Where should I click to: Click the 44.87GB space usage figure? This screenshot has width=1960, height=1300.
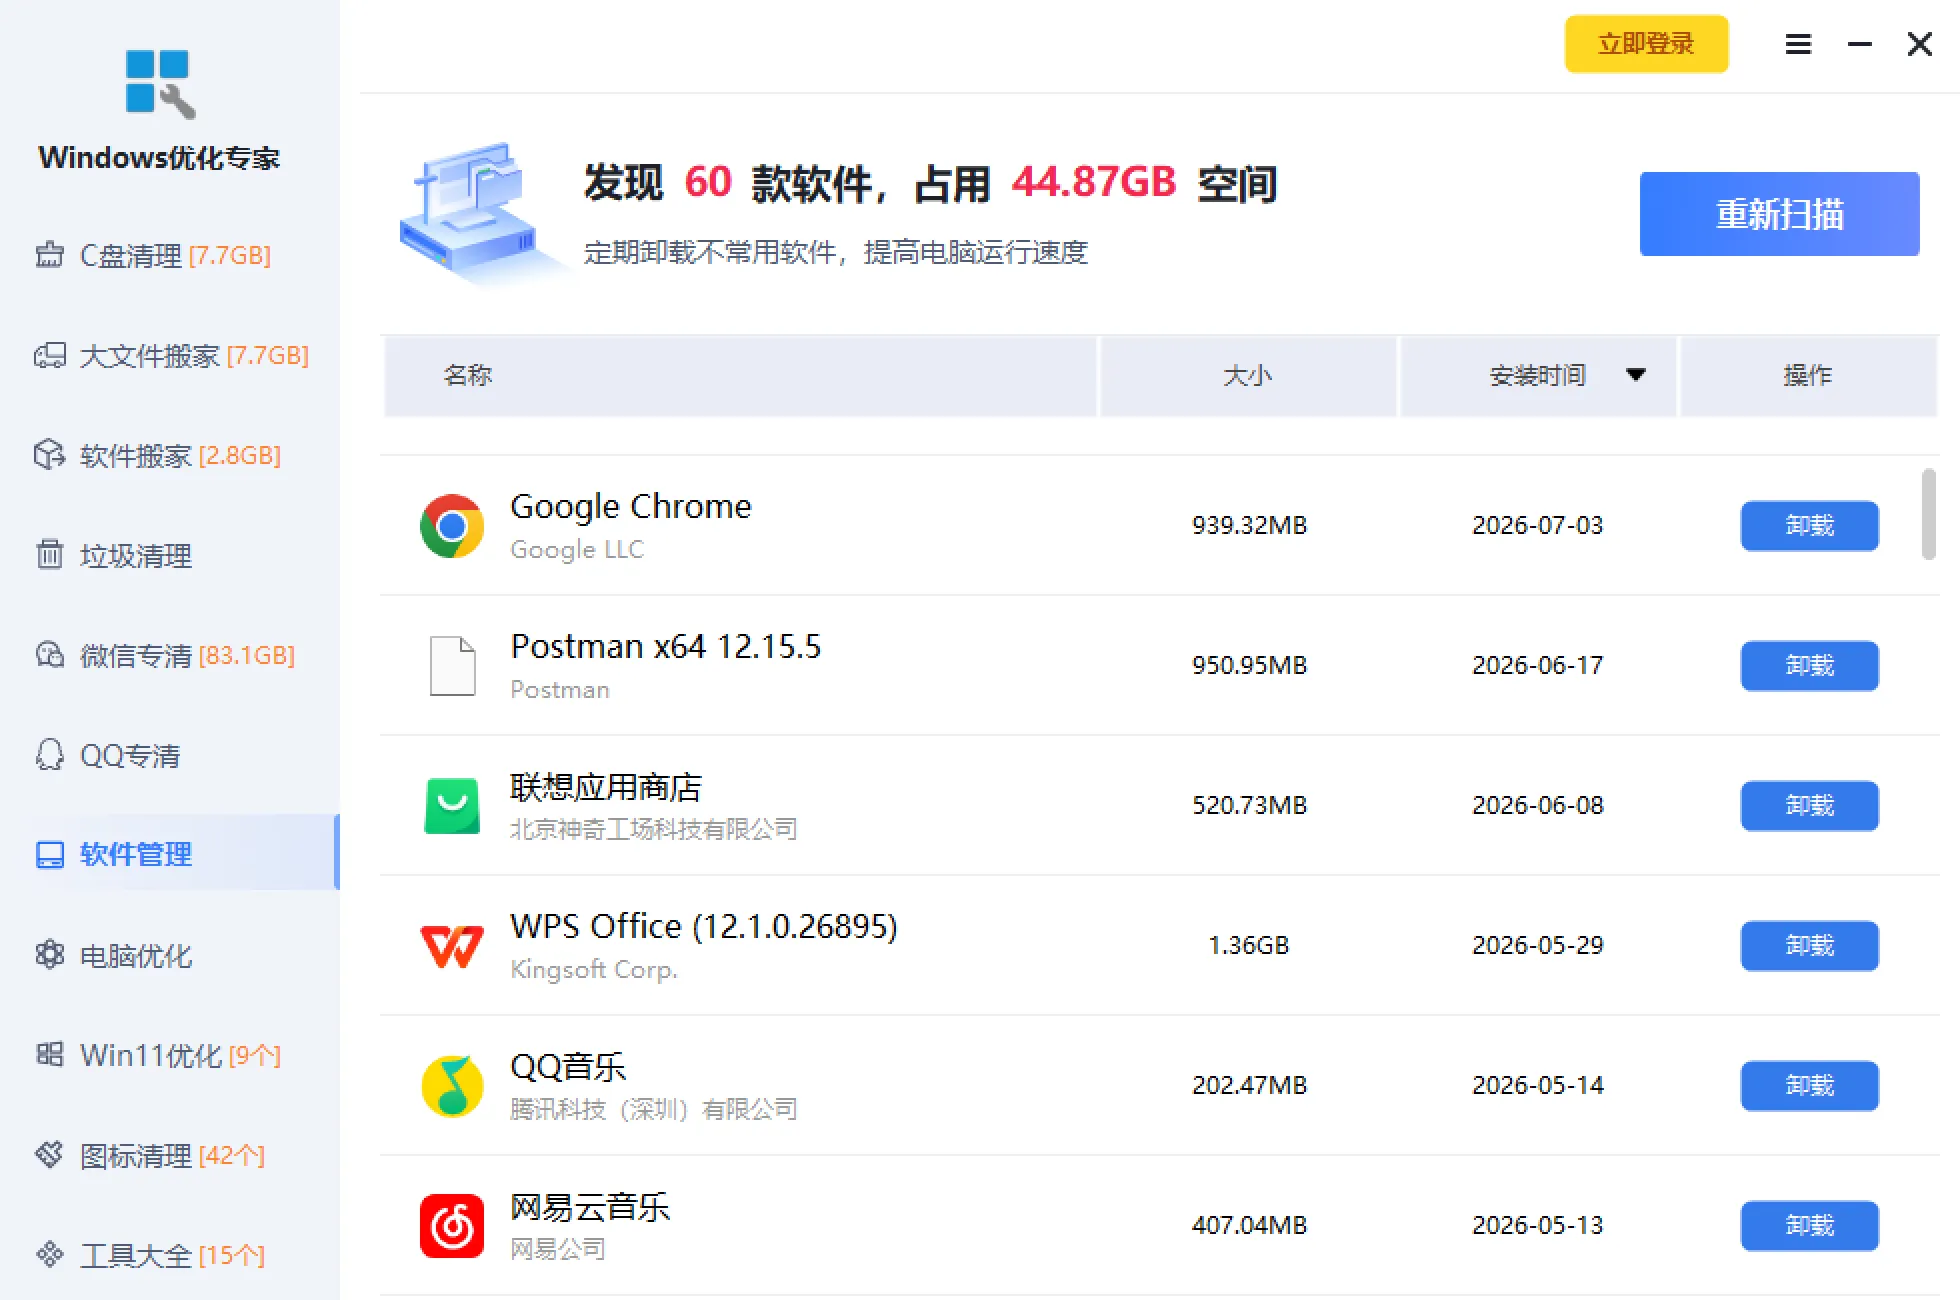1094,182
